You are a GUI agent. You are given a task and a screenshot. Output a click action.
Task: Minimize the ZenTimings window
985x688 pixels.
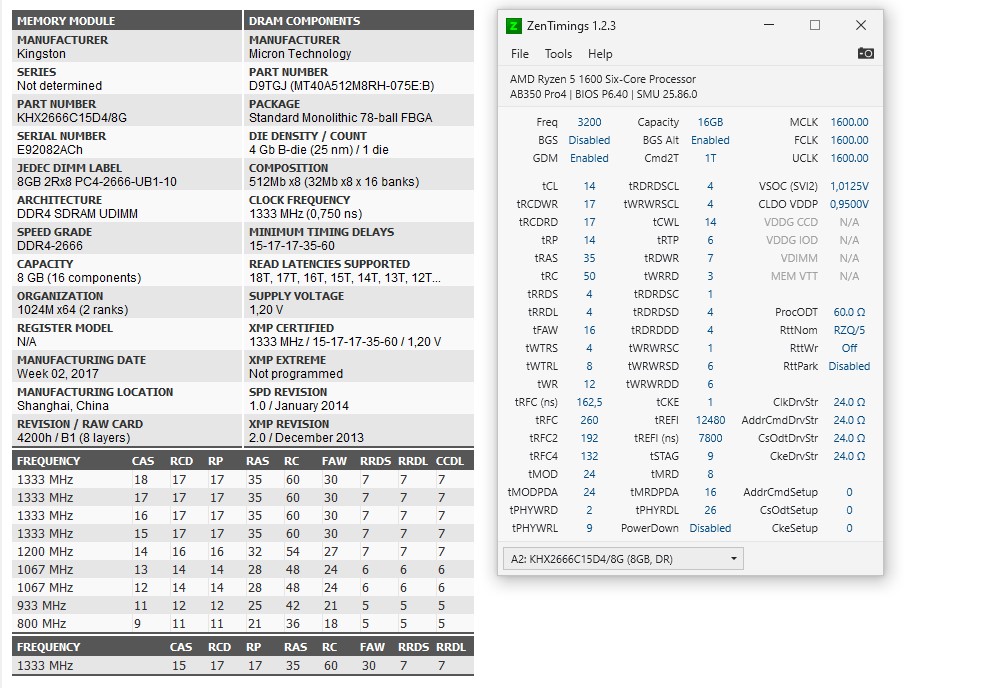tap(769, 25)
